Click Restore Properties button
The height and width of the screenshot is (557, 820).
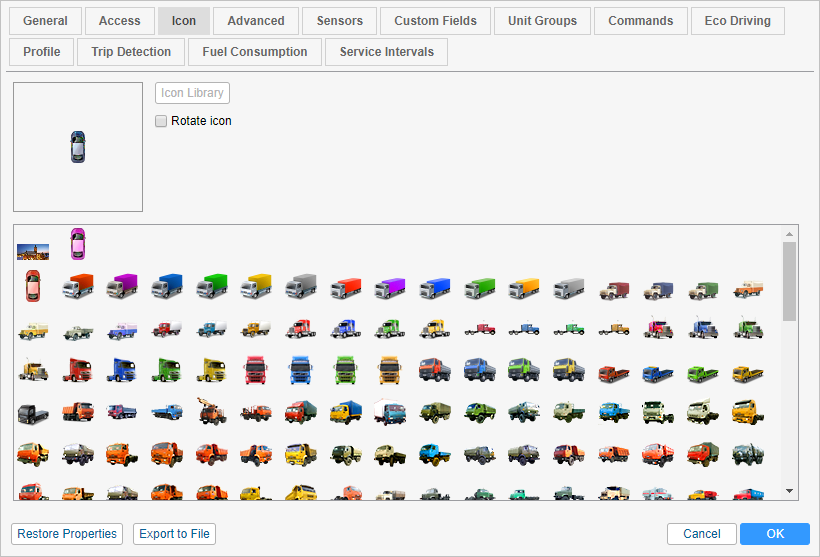pos(67,534)
